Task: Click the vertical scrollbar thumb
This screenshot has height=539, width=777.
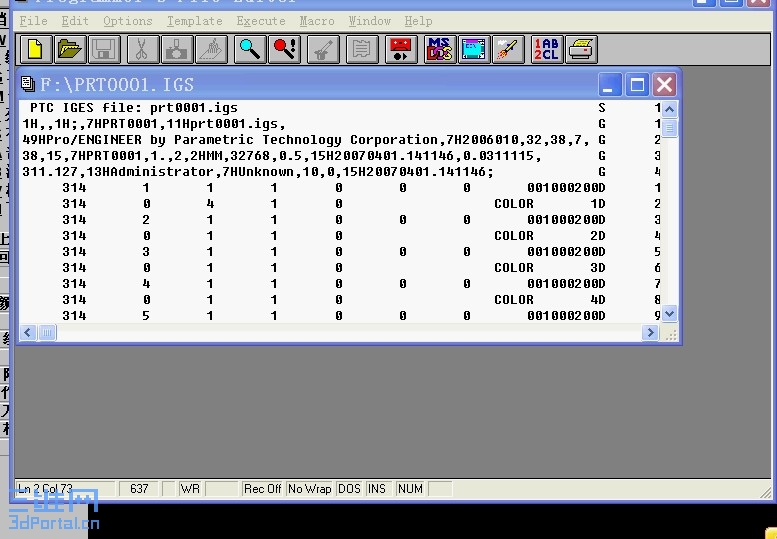Action: pyautogui.click(x=669, y=128)
